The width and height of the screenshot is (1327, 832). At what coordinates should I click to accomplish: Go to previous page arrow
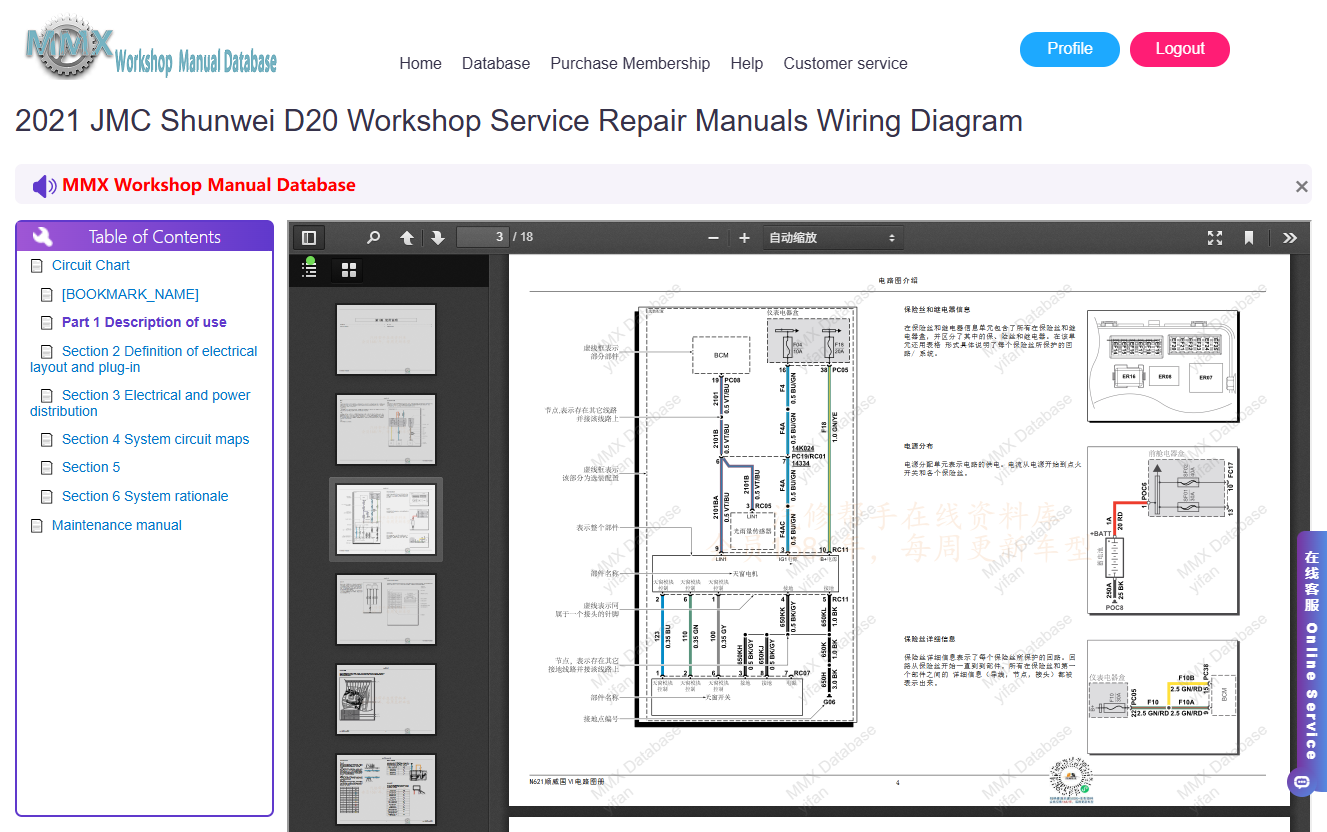(x=407, y=238)
